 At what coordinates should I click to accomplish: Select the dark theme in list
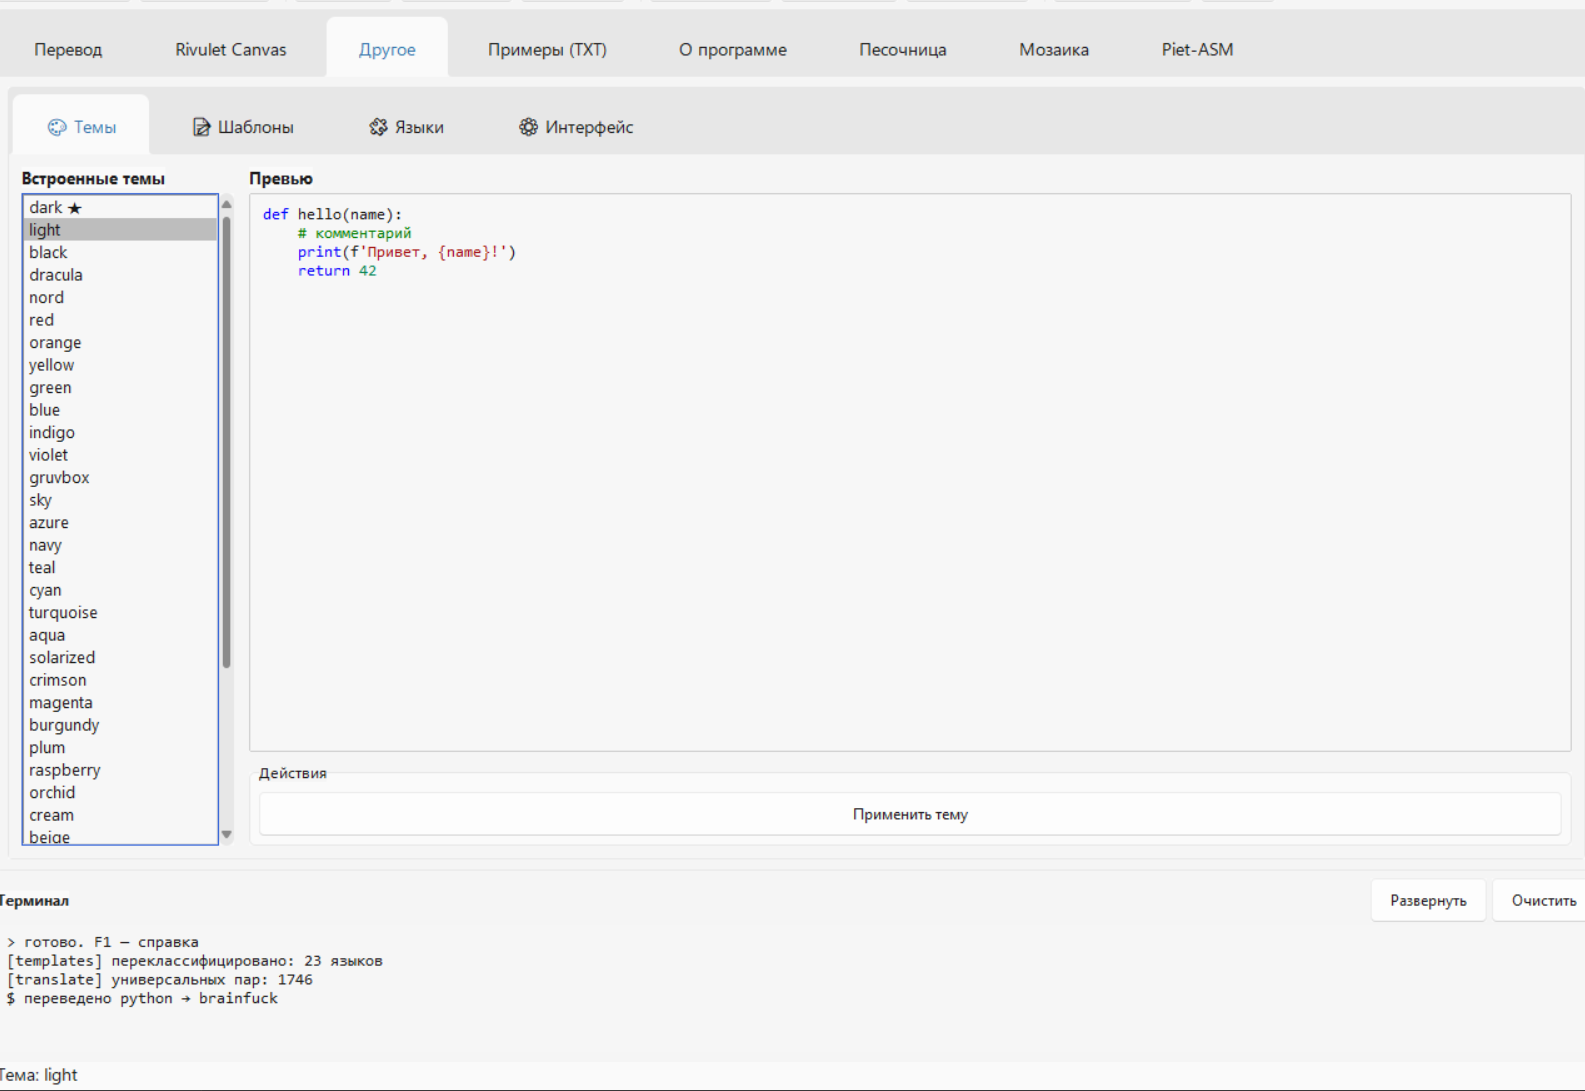click(x=120, y=207)
